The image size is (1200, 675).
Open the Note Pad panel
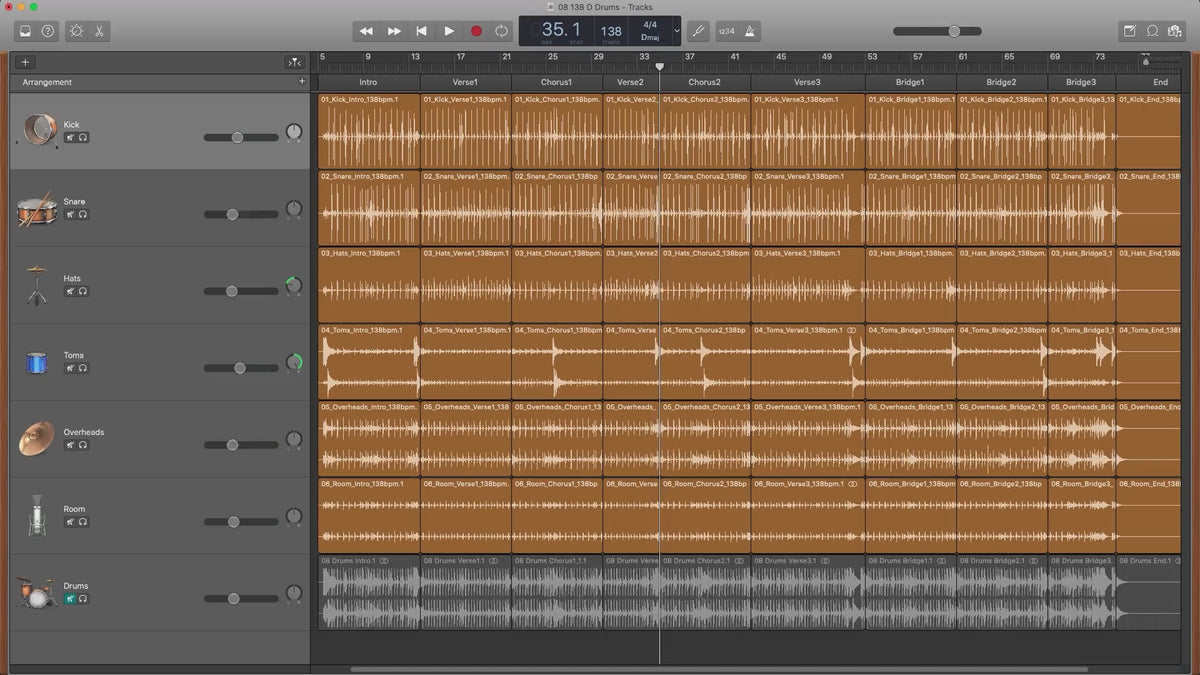(1130, 31)
